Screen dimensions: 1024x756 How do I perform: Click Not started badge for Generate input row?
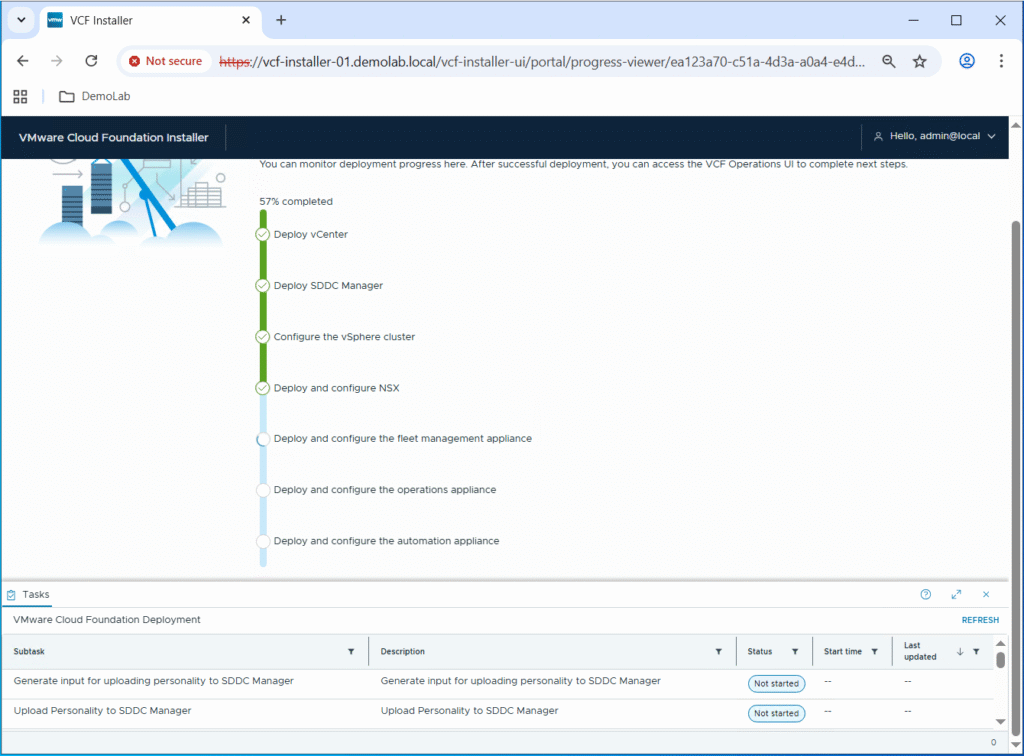click(776, 684)
